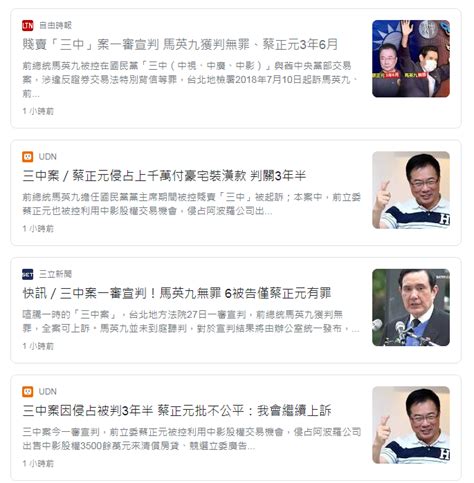Select the 自由時報 source name
474x483 pixels.
click(55, 25)
